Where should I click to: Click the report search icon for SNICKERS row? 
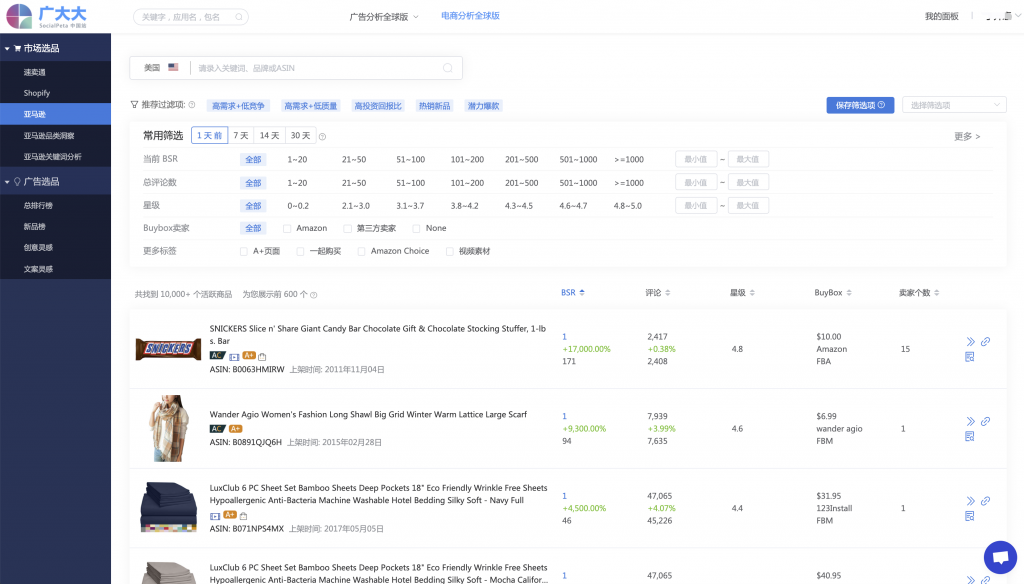click(x=970, y=357)
